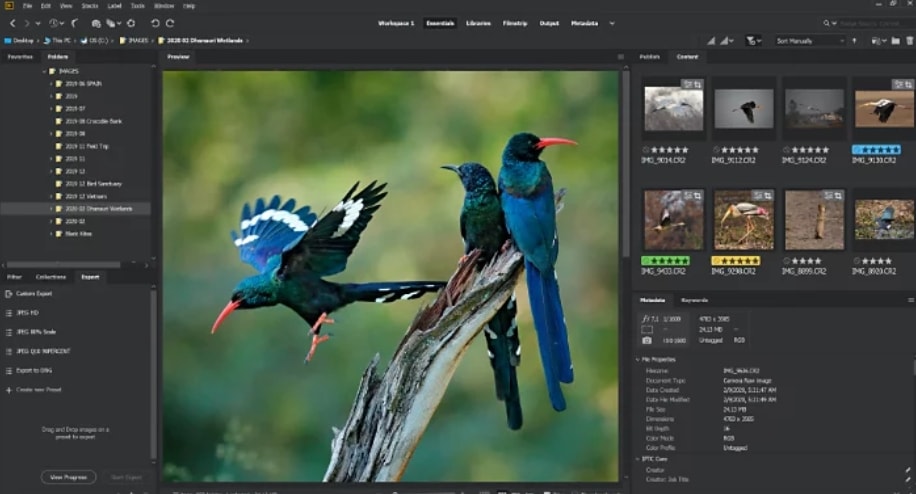Click the search input field

coord(875,23)
